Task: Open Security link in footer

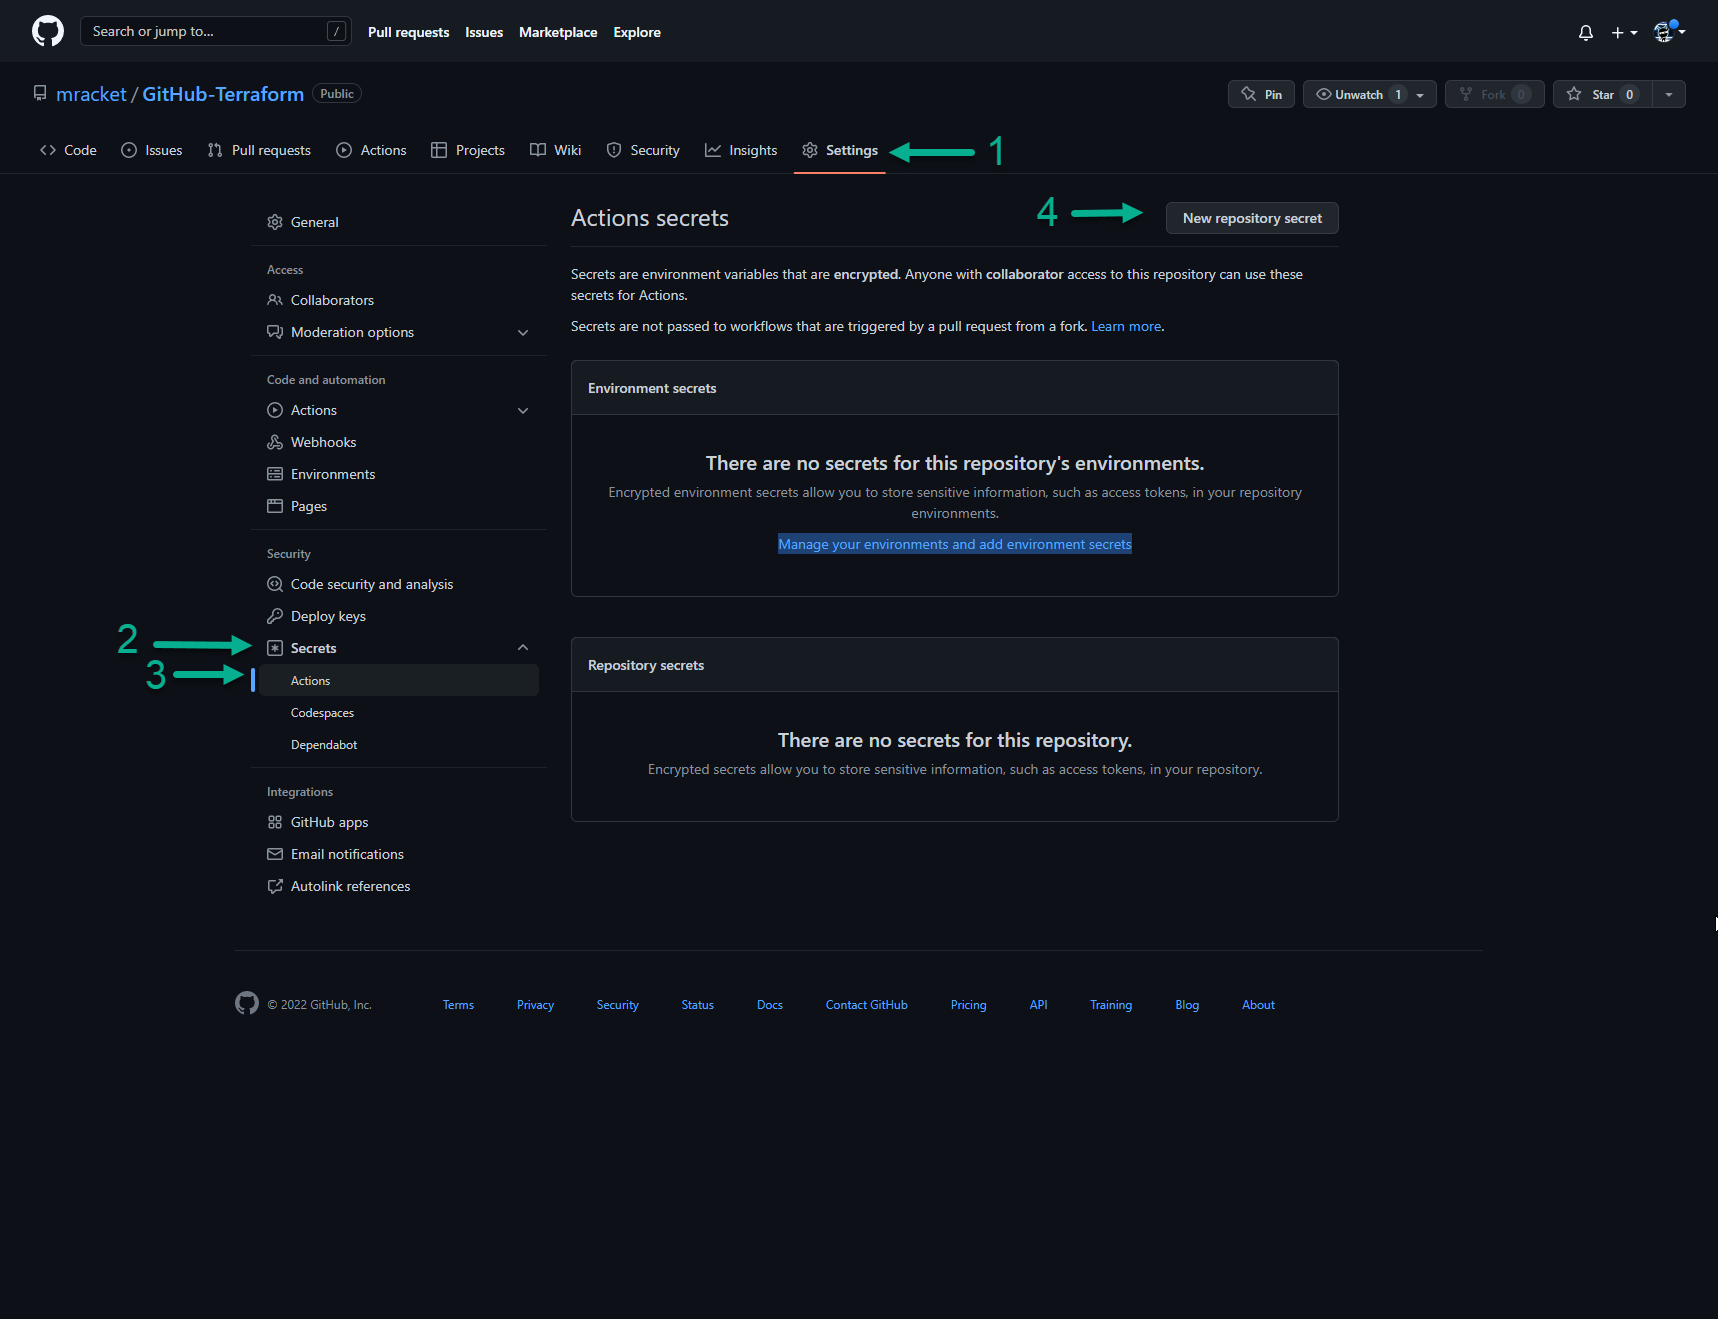Action: pyautogui.click(x=617, y=1005)
